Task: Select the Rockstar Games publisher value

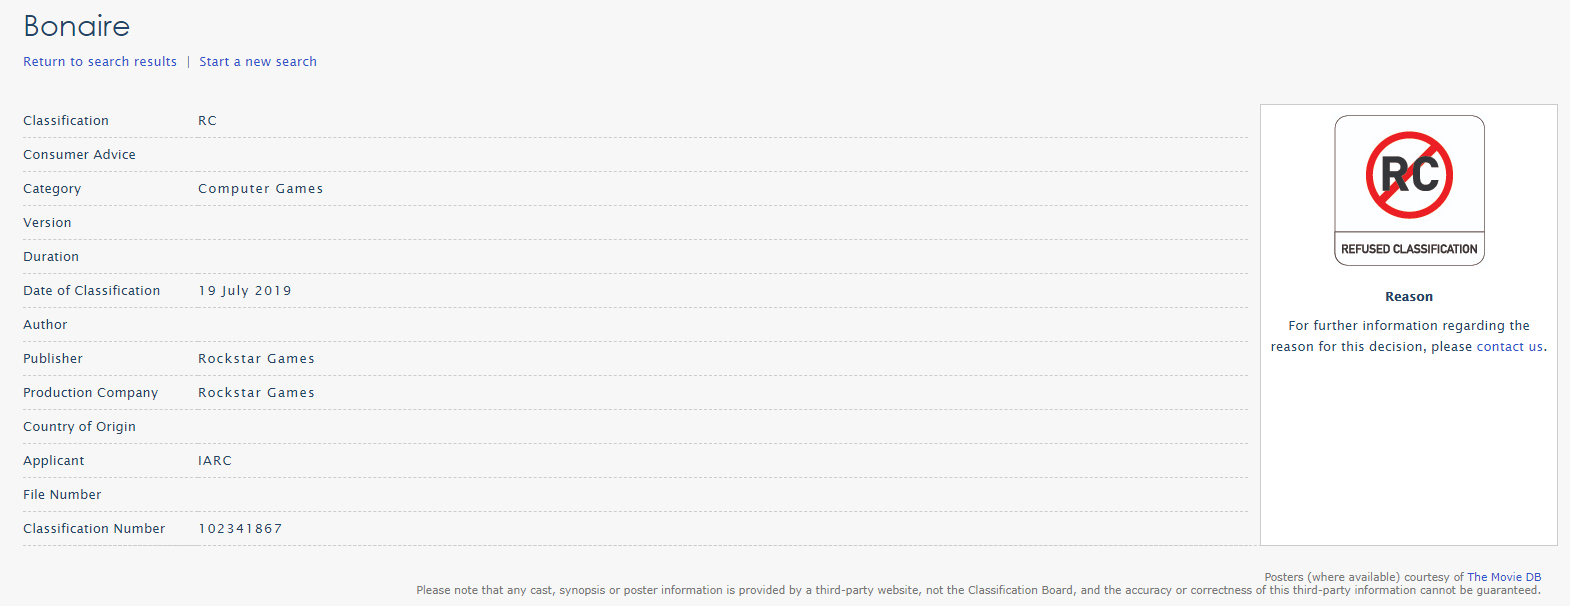Action: pos(256,359)
